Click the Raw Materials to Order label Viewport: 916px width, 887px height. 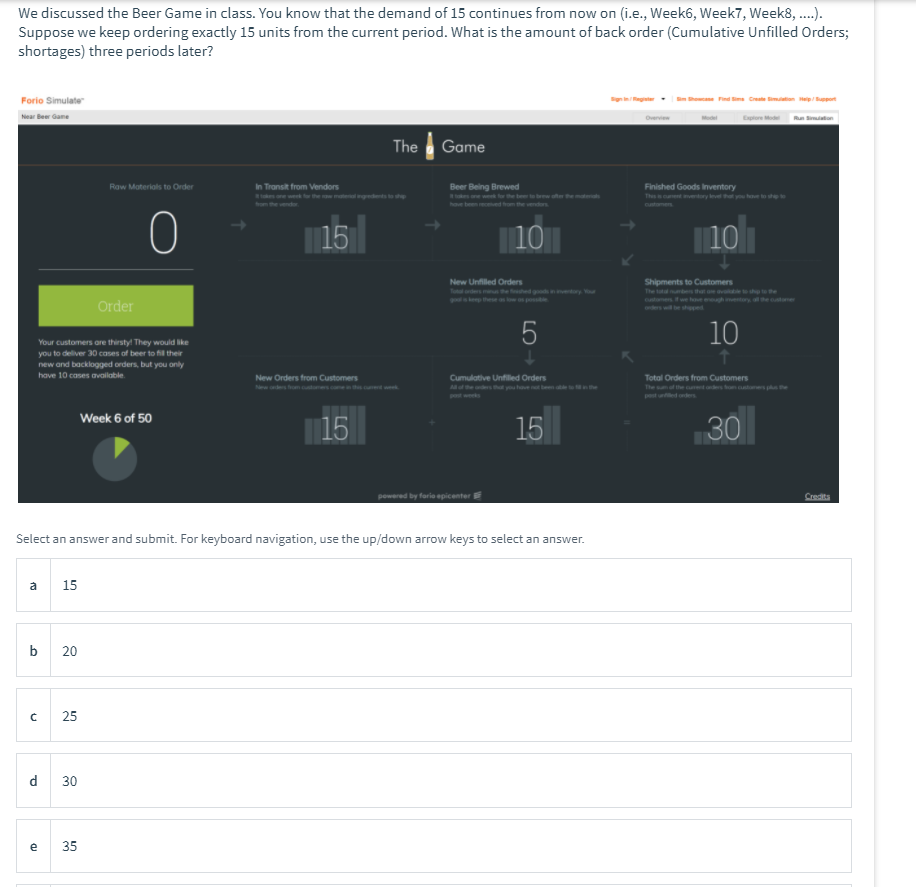[151, 186]
